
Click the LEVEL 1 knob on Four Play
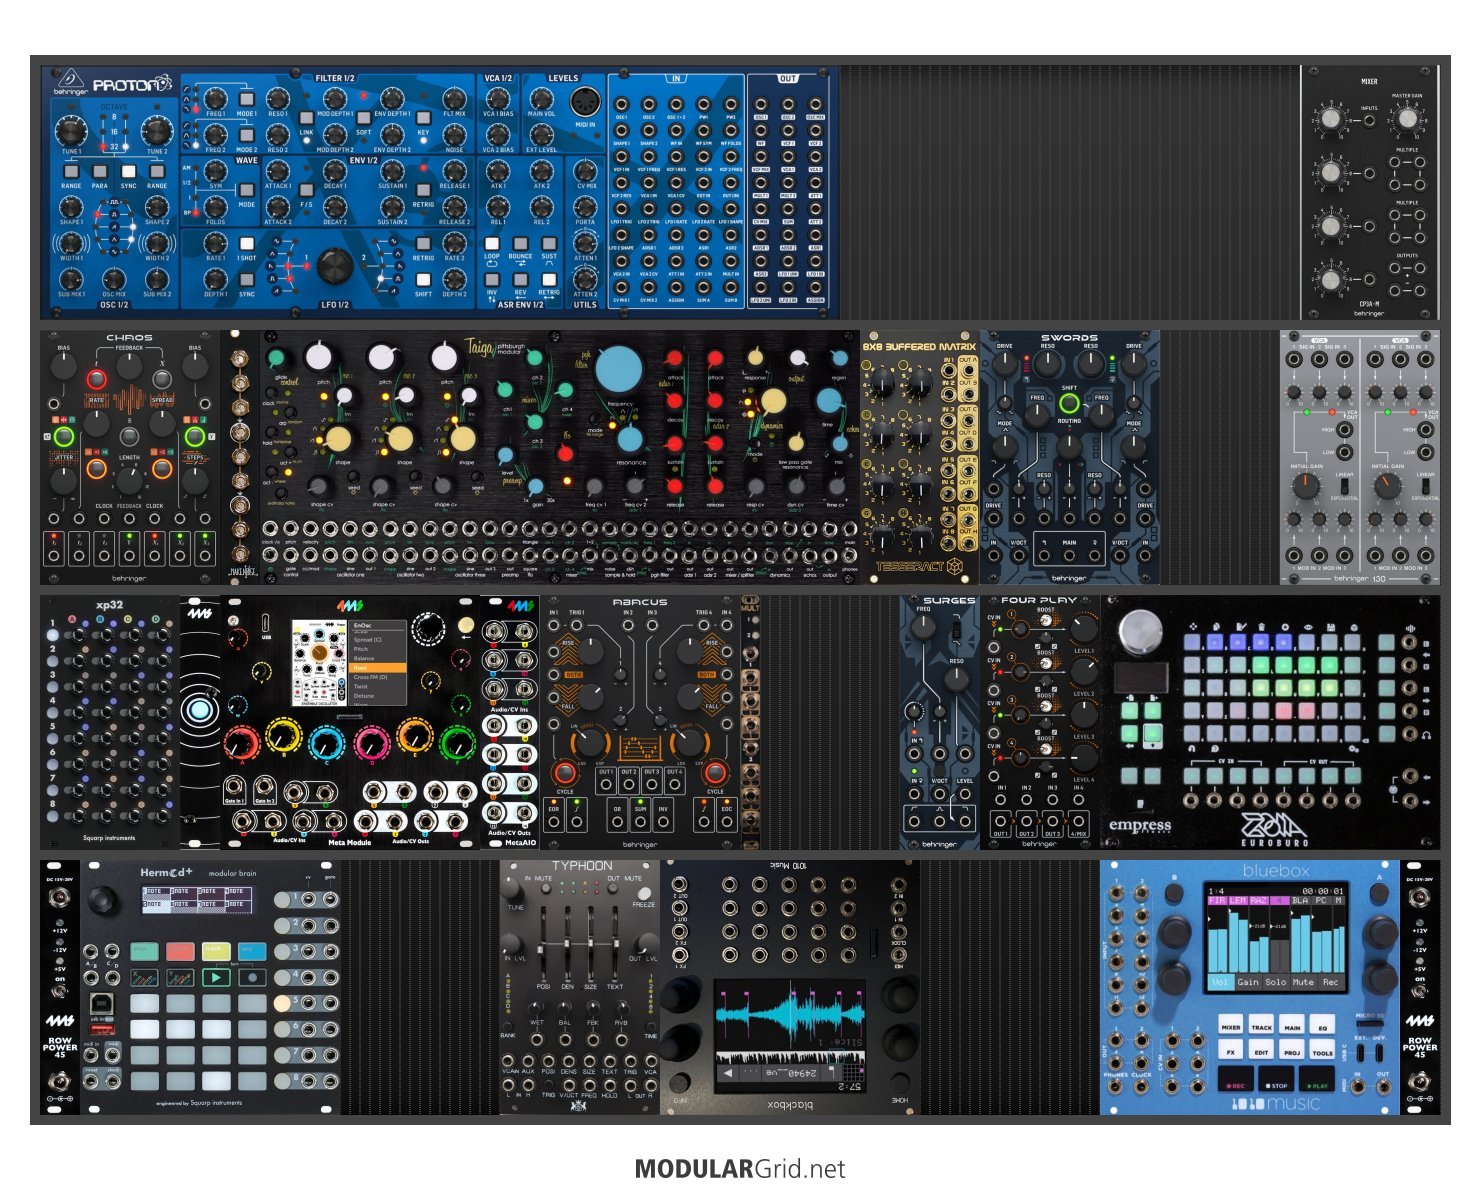point(1084,629)
